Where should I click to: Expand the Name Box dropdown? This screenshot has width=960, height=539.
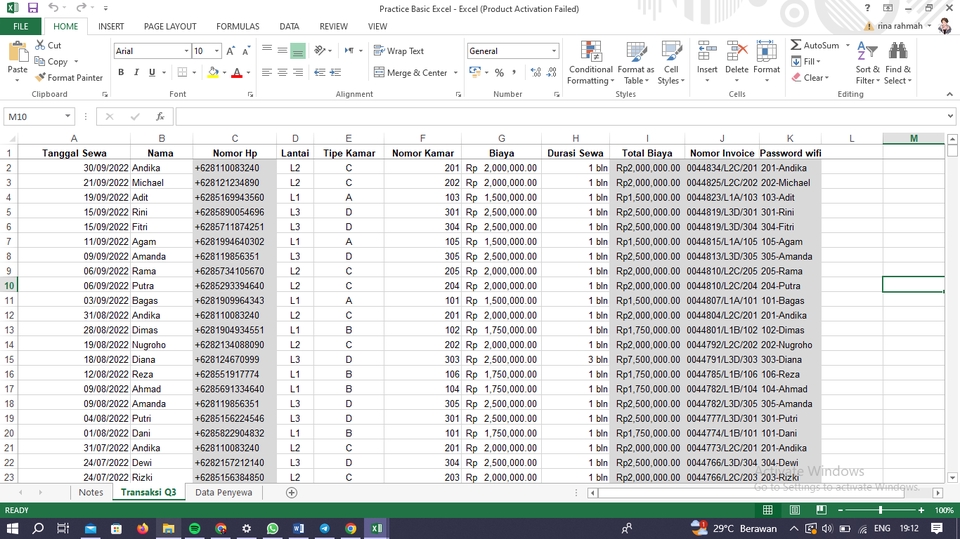pos(67,116)
